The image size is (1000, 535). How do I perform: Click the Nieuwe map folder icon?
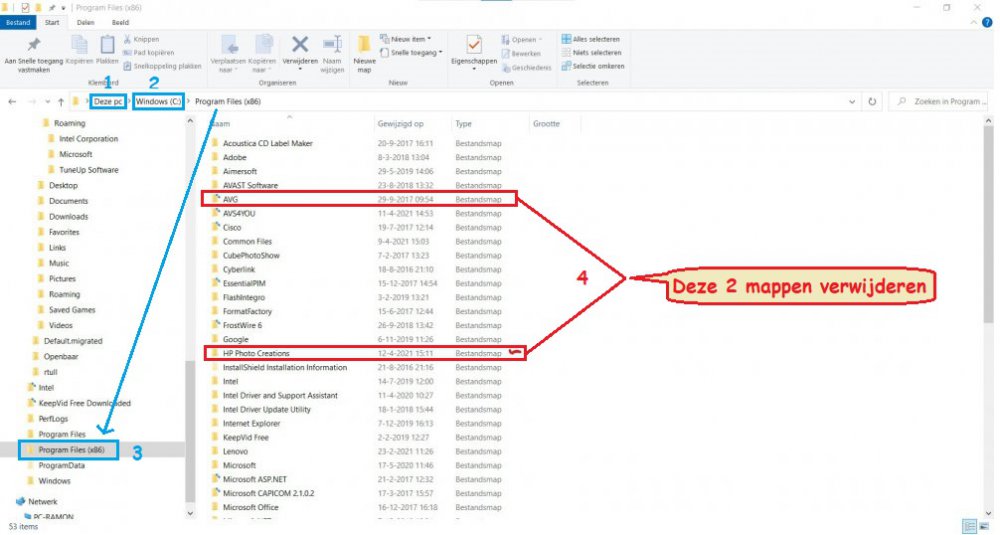(364, 50)
